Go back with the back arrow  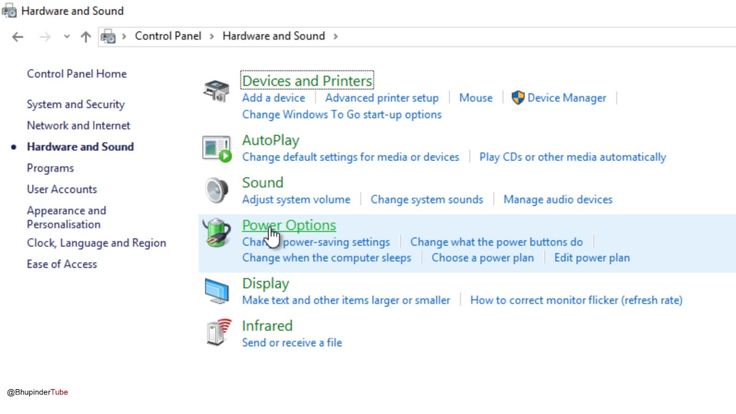18,37
